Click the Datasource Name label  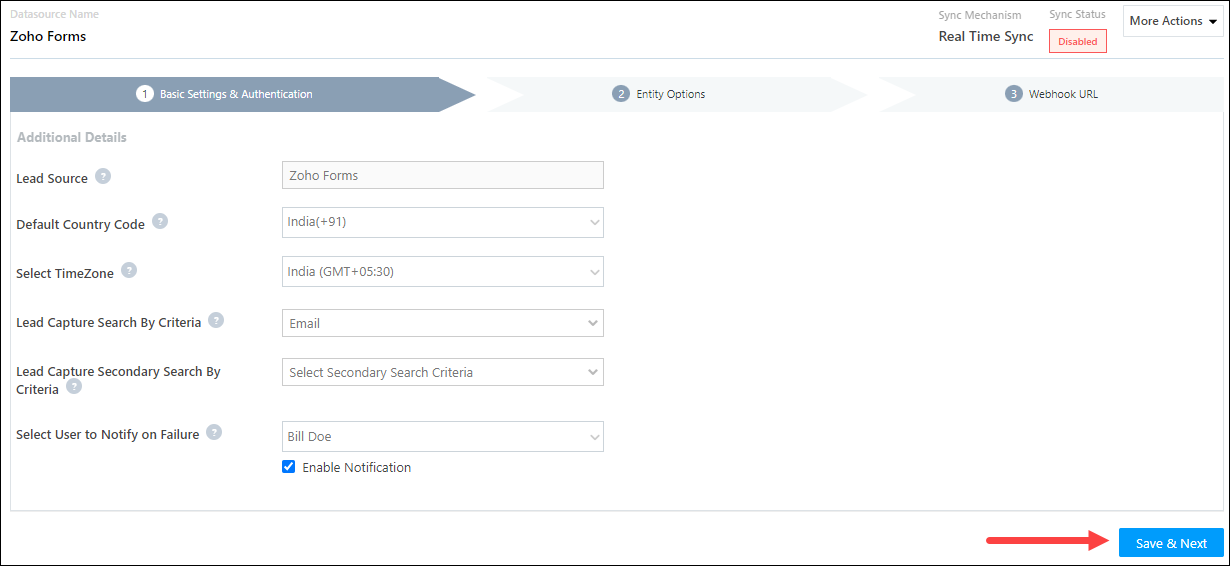click(x=54, y=14)
